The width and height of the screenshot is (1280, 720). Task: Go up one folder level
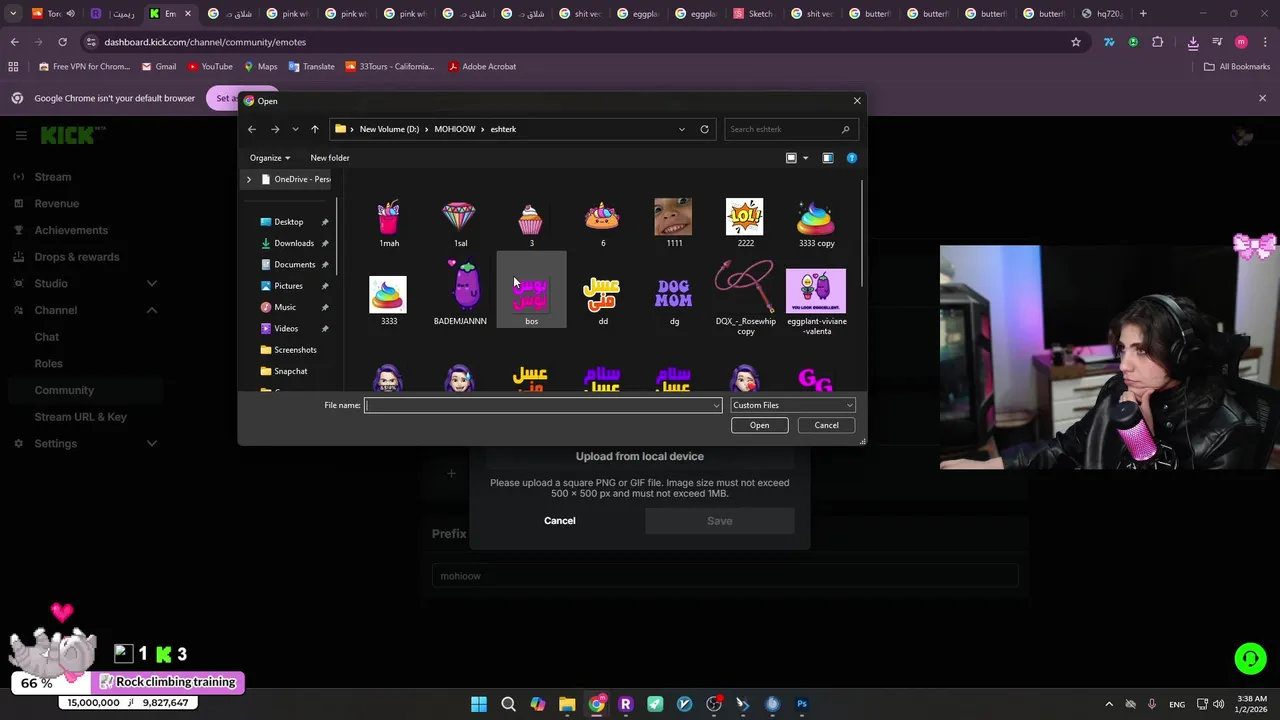[314, 129]
